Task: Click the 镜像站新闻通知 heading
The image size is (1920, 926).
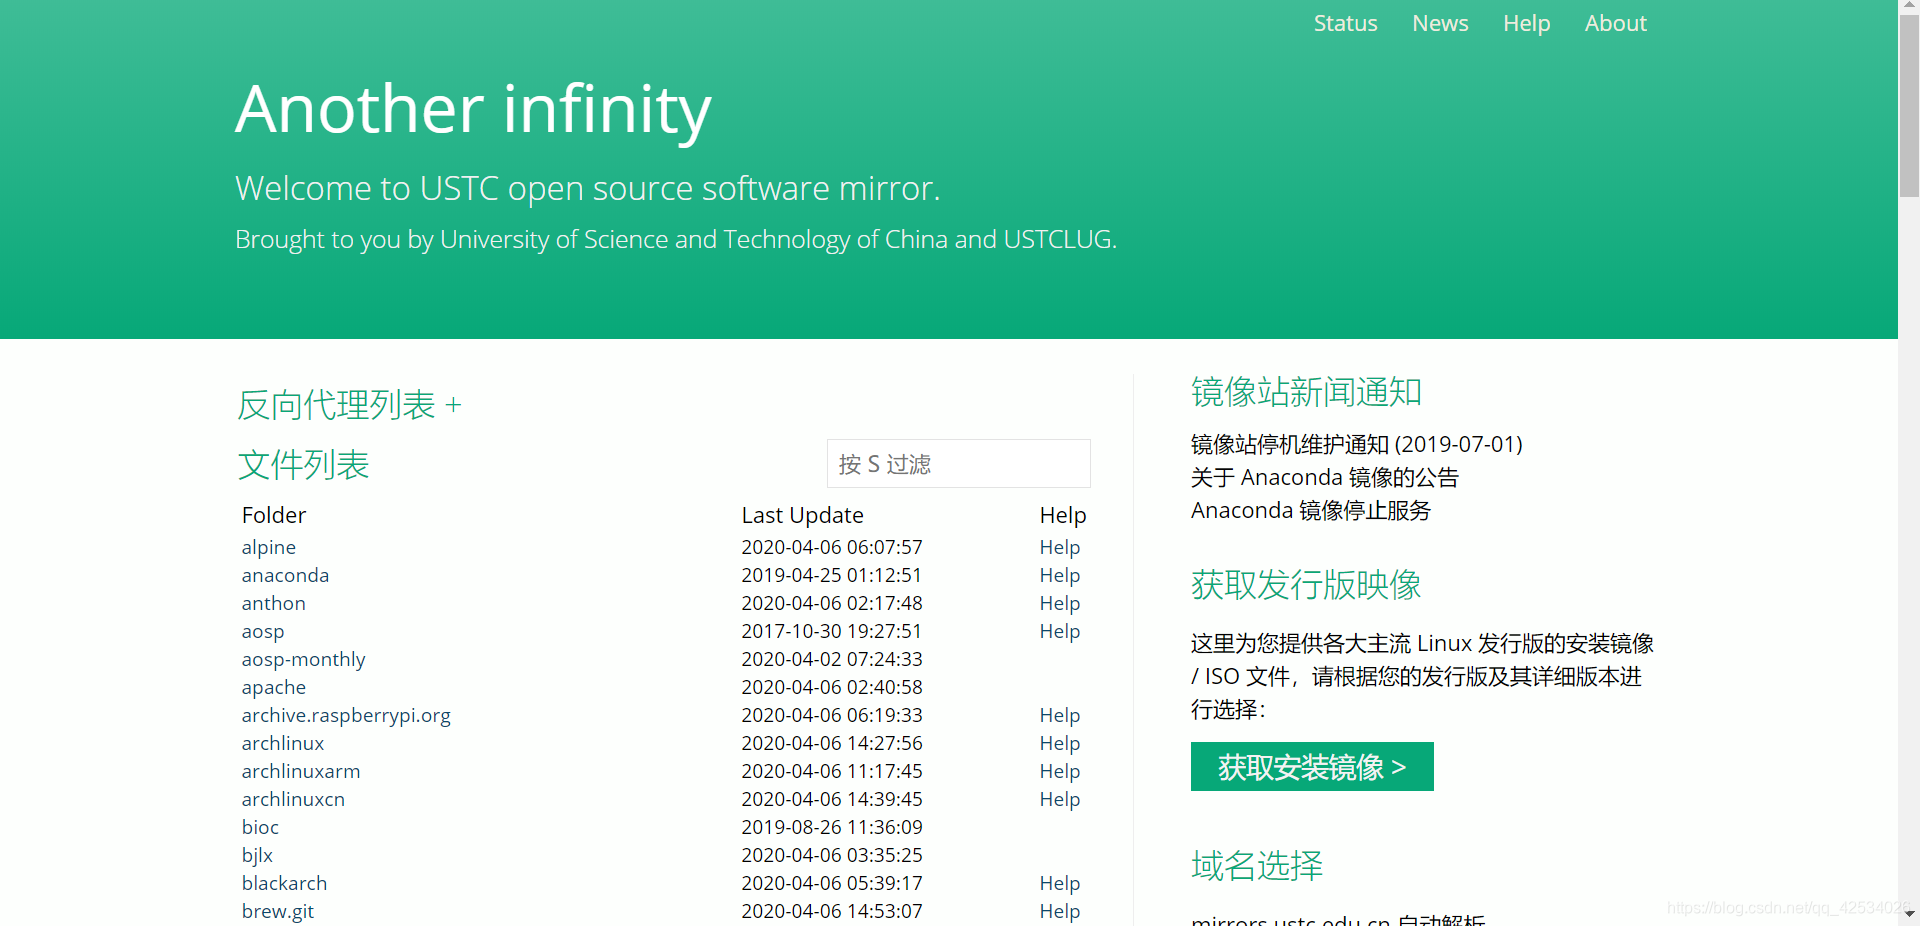Action: pos(1306,392)
